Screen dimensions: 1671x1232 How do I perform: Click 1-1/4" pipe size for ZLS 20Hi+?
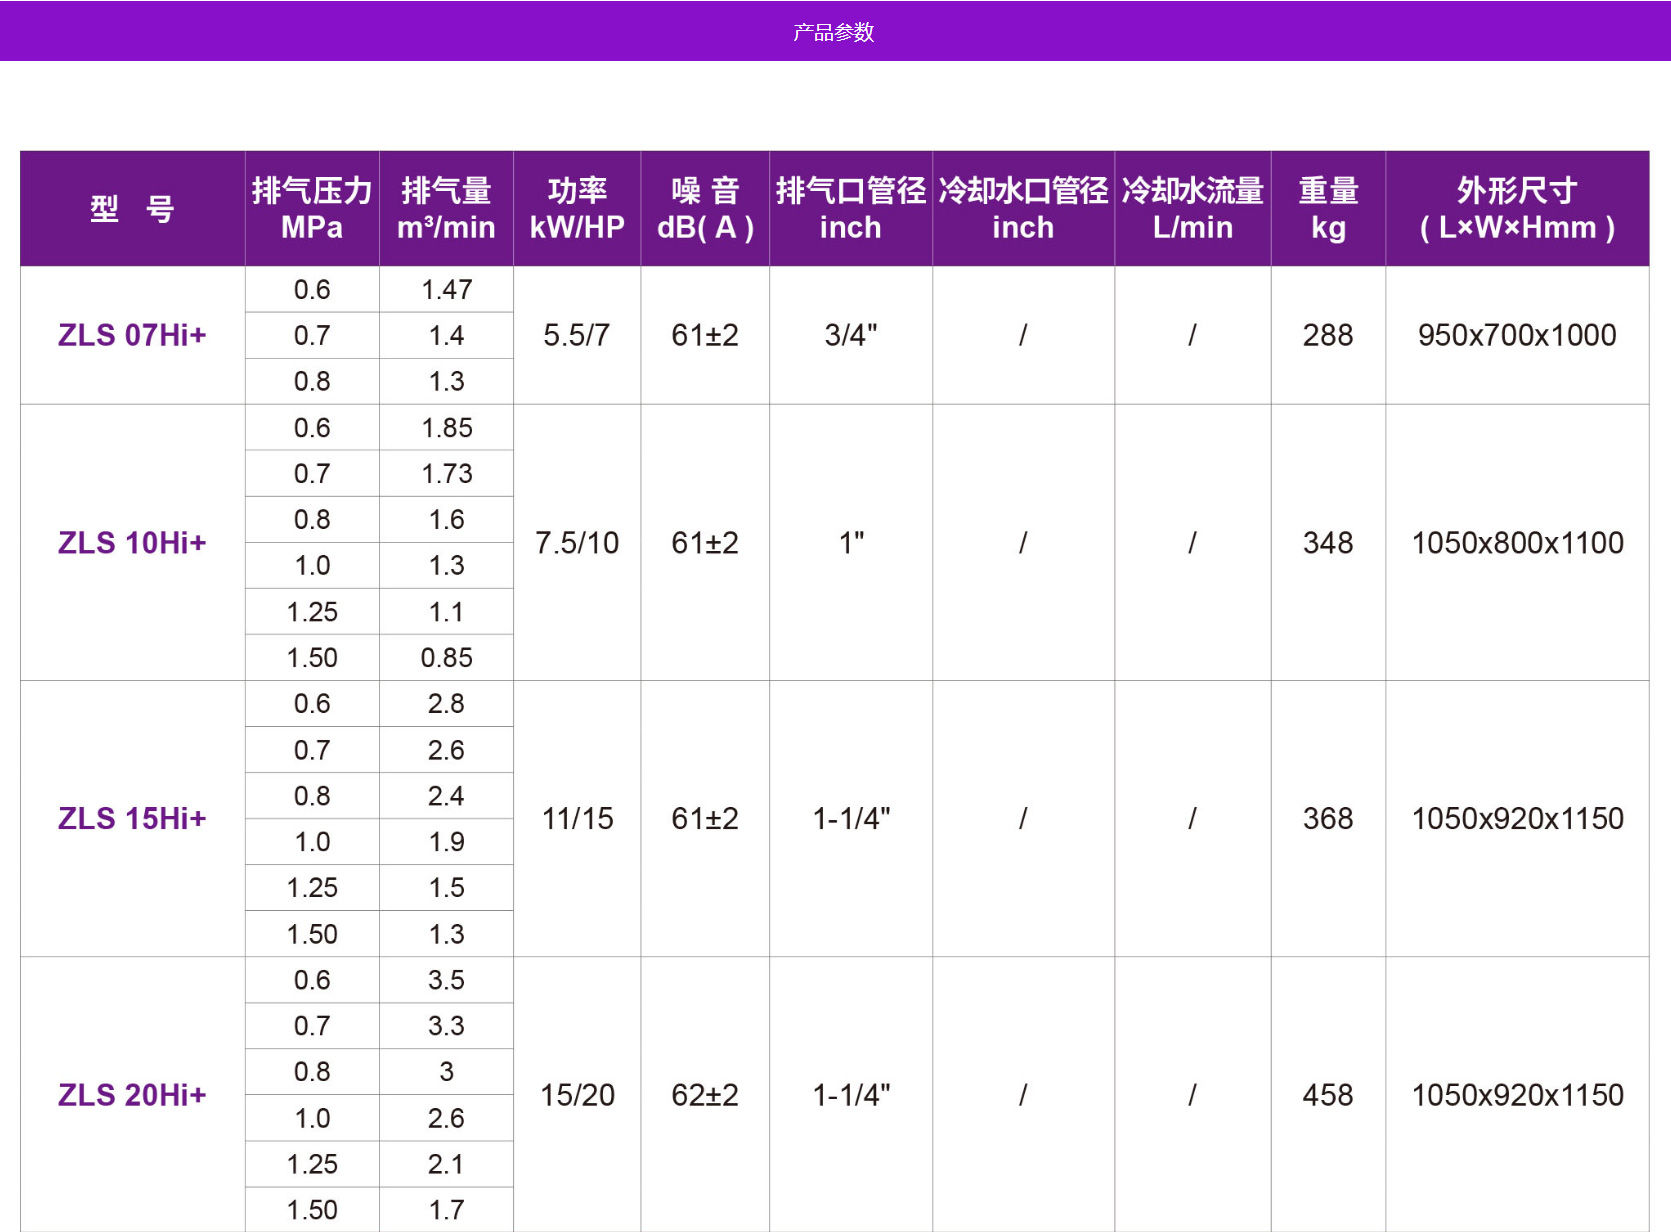(x=851, y=1095)
